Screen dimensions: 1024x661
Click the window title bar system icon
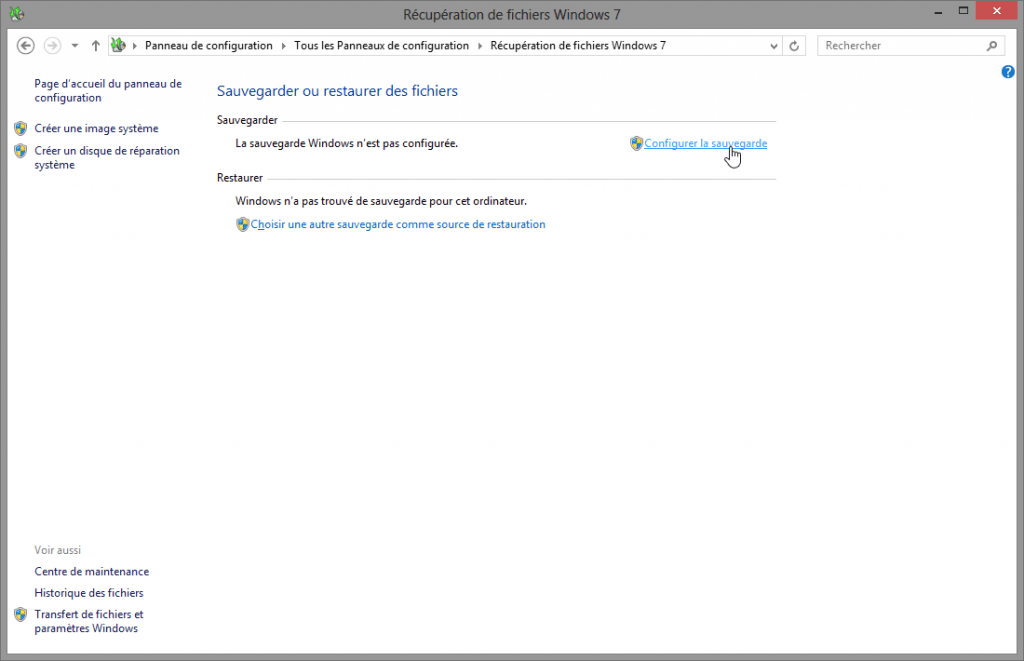pyautogui.click(x=17, y=14)
